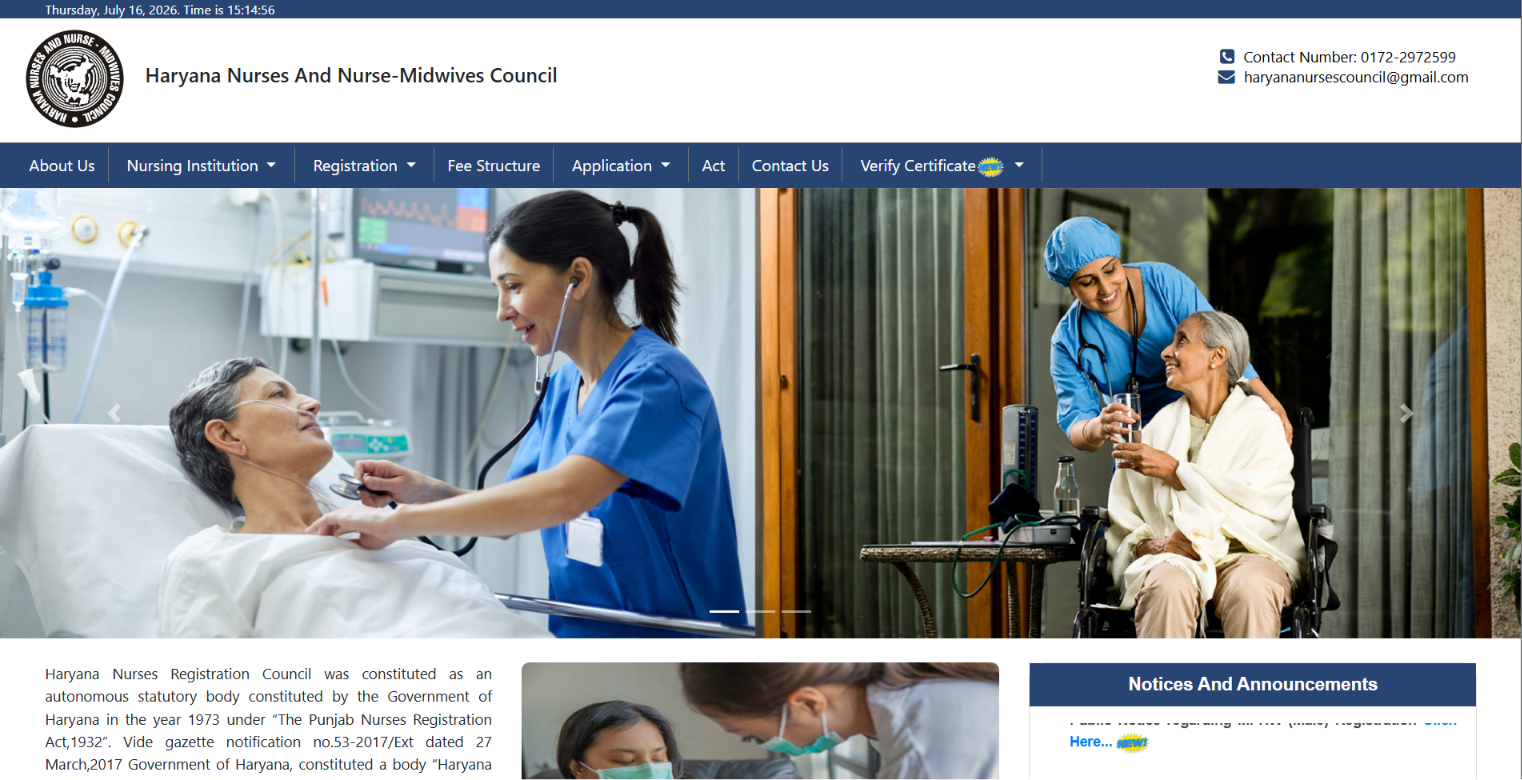Click the haryananursescouncil@gmail.com email link
The image size is (1522, 780).
1356,77
